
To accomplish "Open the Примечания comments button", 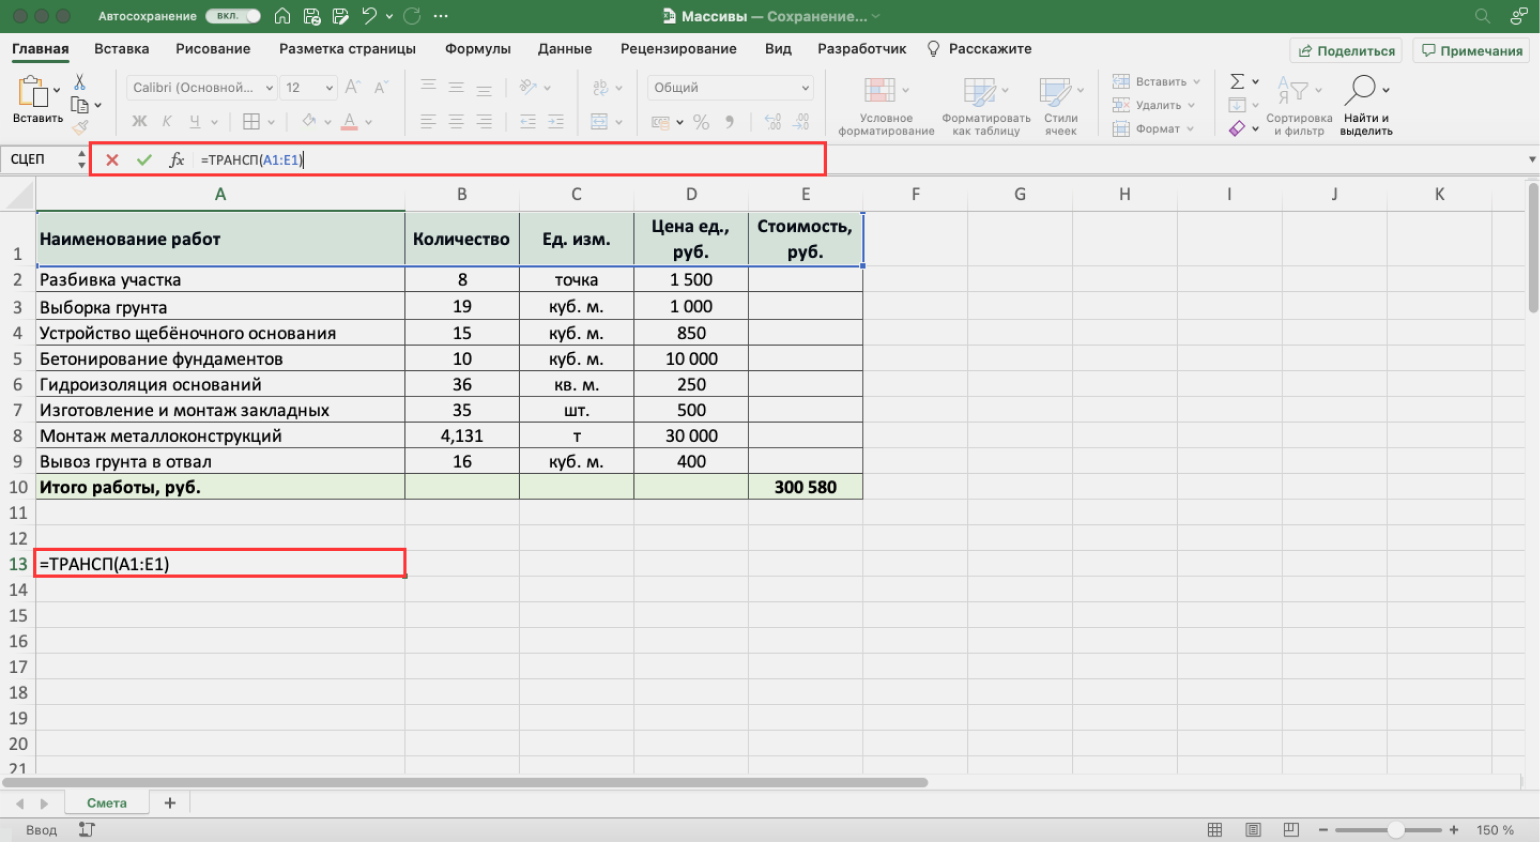I will (1472, 51).
